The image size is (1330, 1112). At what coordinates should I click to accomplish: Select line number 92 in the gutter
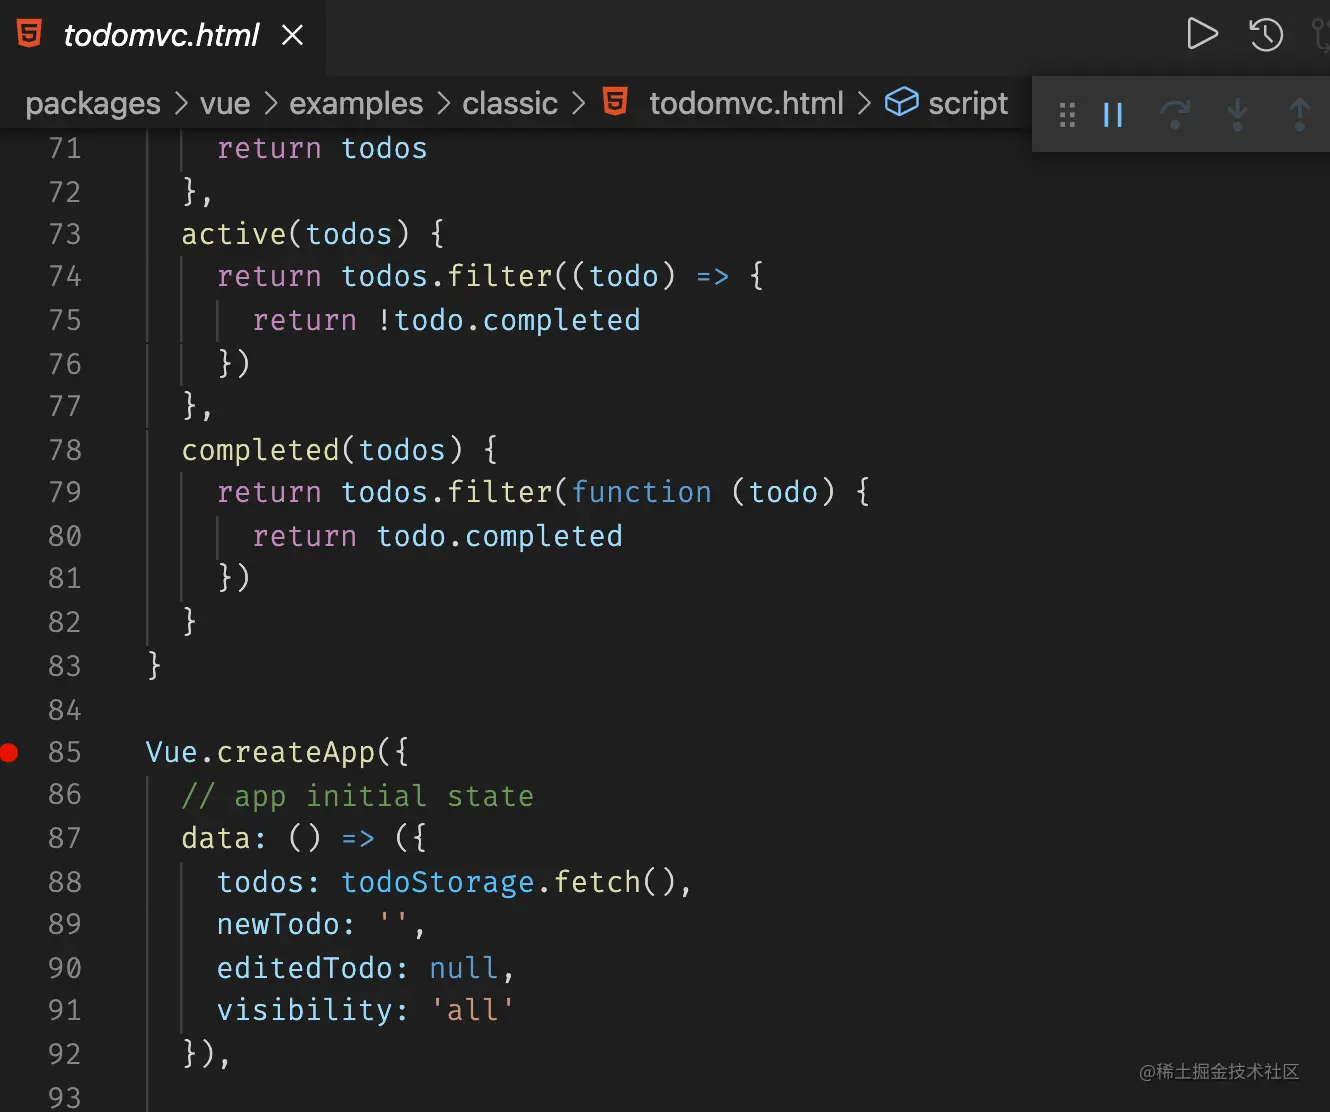click(65, 1054)
